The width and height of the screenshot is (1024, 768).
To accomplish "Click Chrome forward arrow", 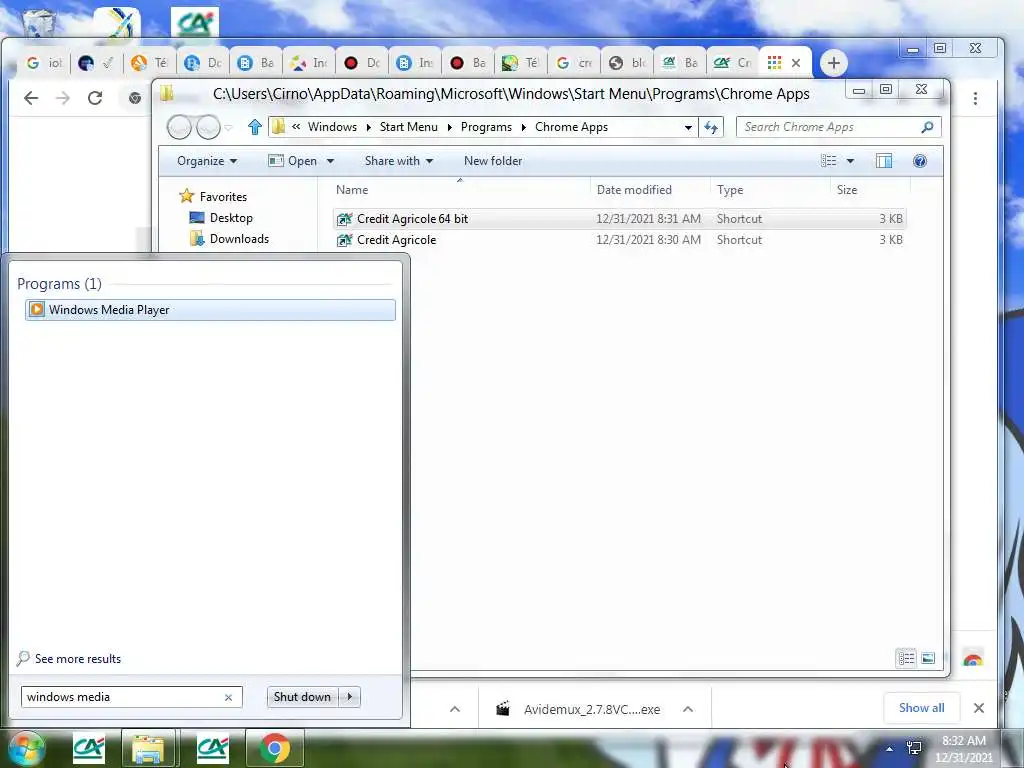I will pyautogui.click(x=63, y=98).
